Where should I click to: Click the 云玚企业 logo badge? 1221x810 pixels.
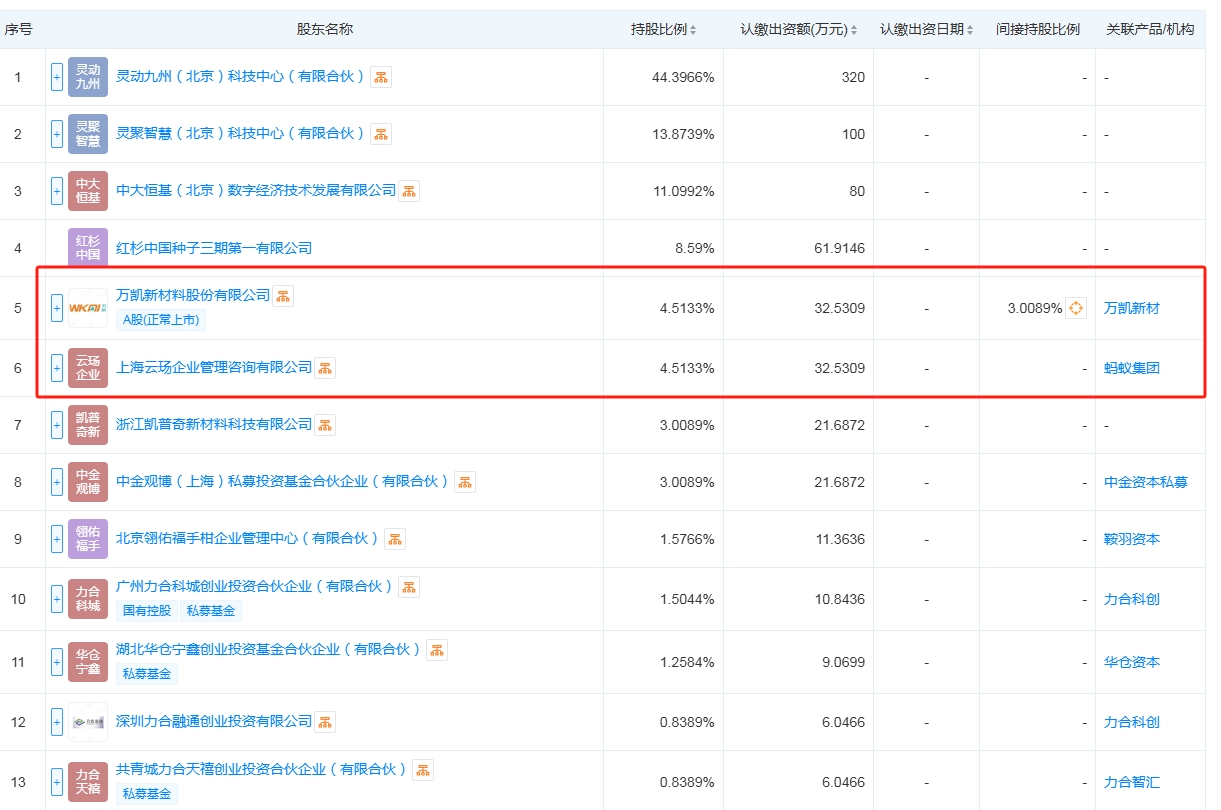click(x=88, y=368)
